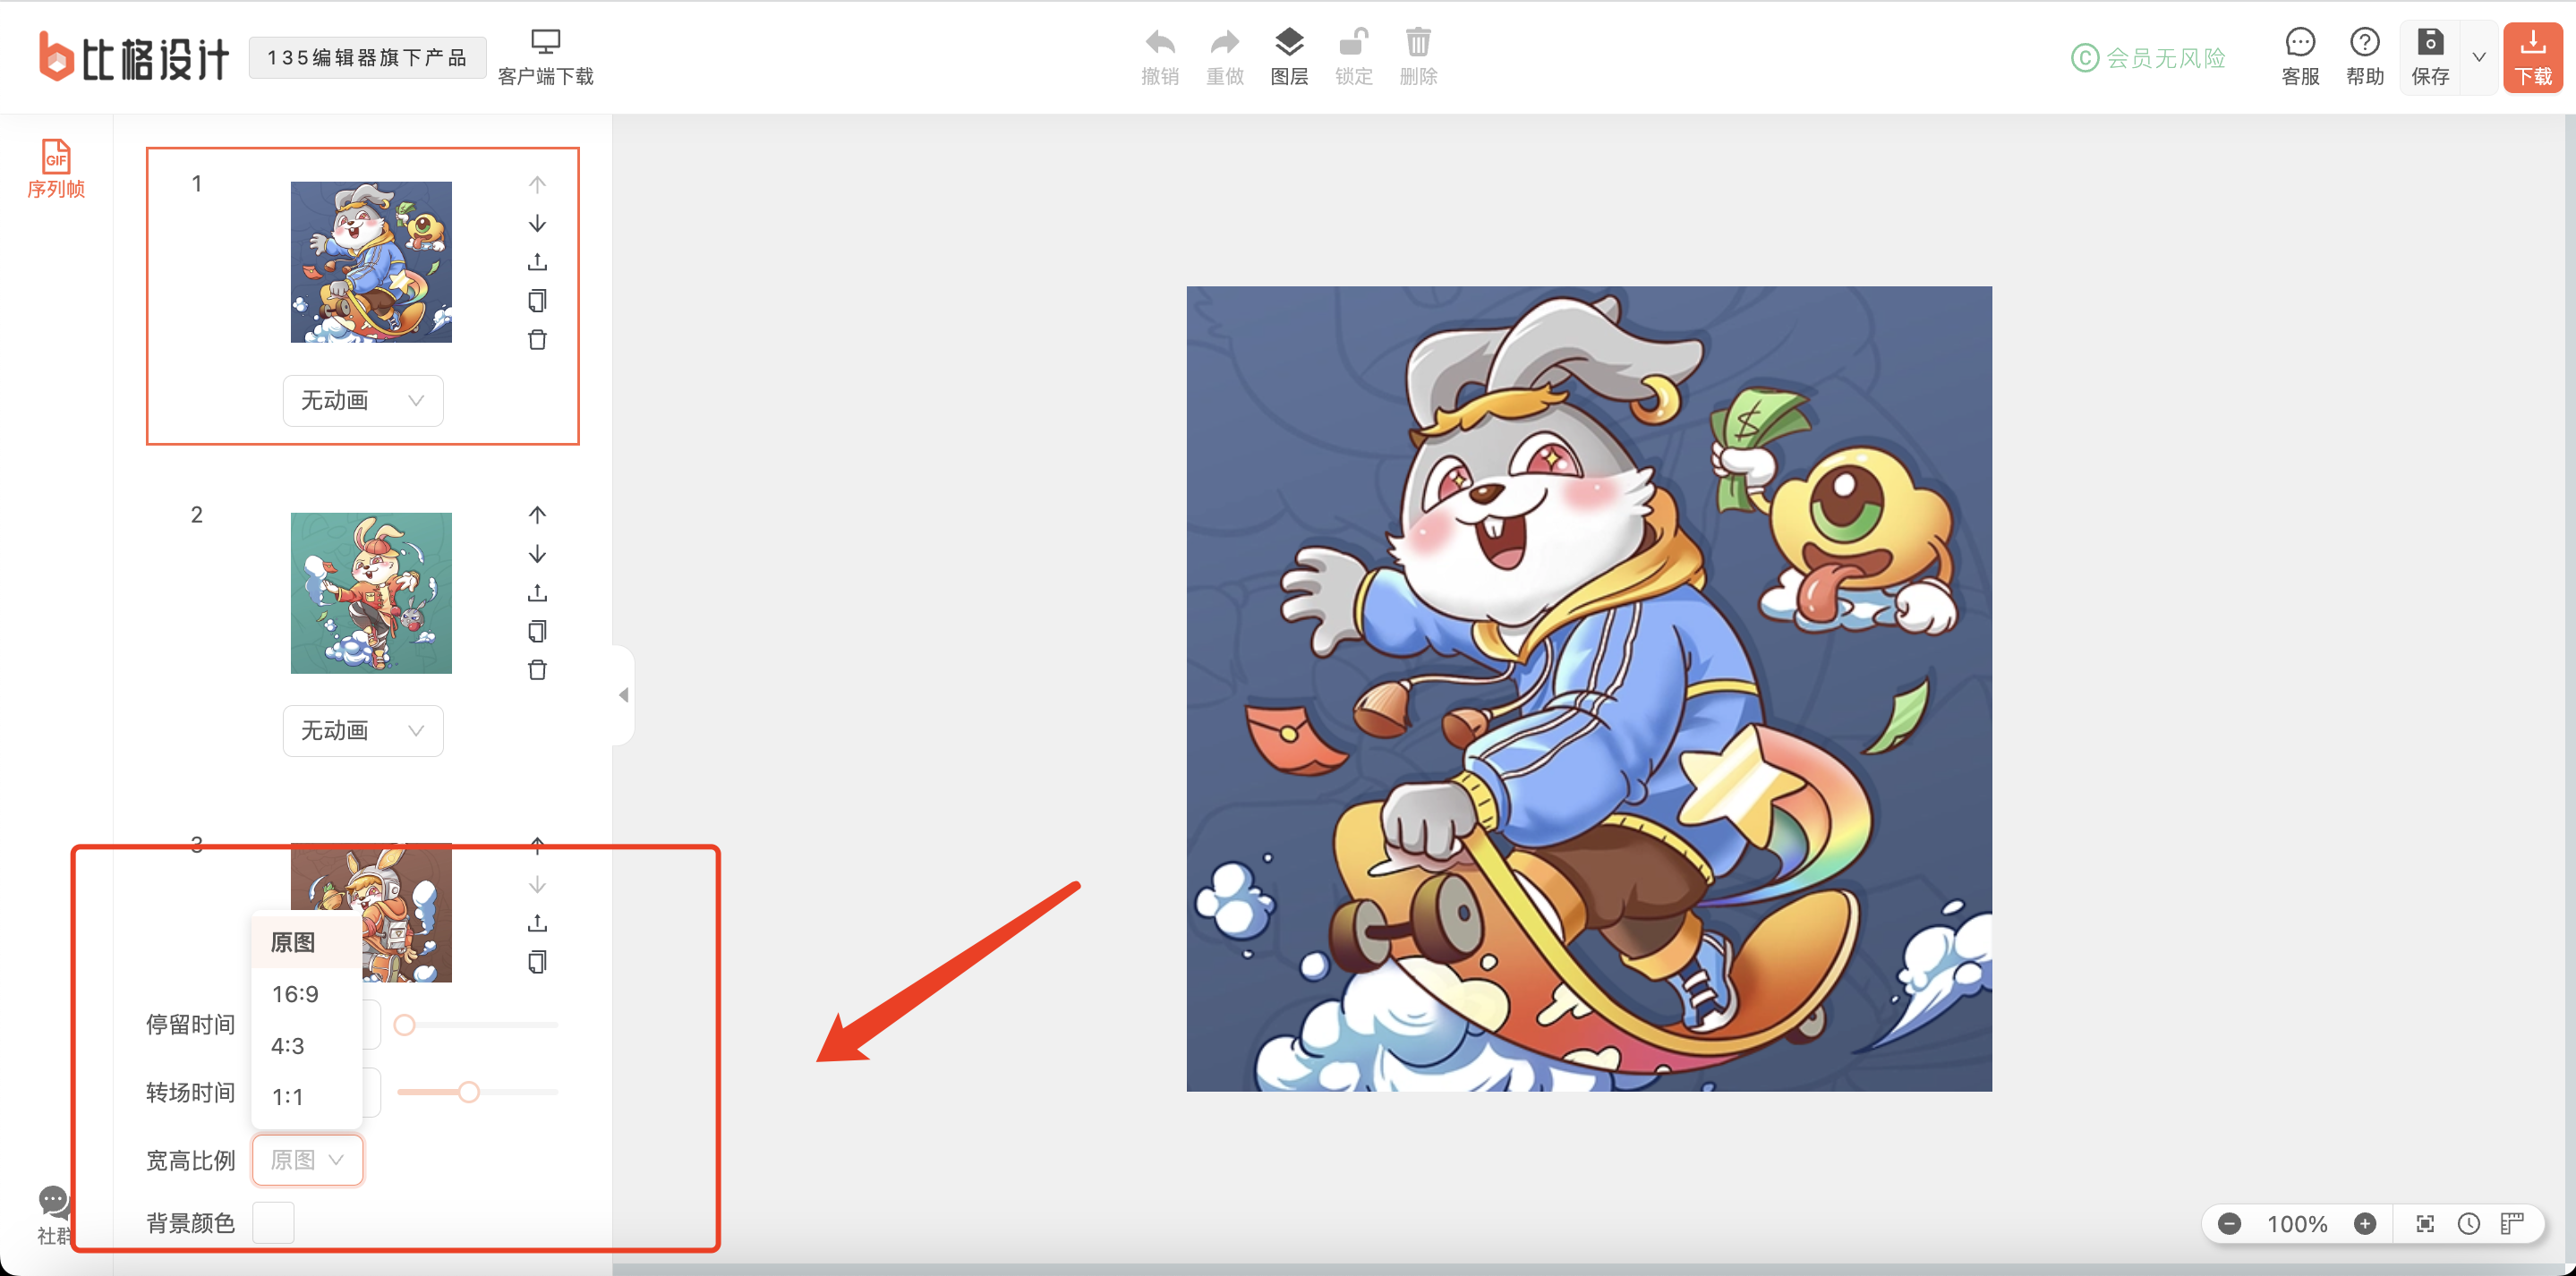
Task: Click the 转场时间 slider handle
Action: click(468, 1092)
